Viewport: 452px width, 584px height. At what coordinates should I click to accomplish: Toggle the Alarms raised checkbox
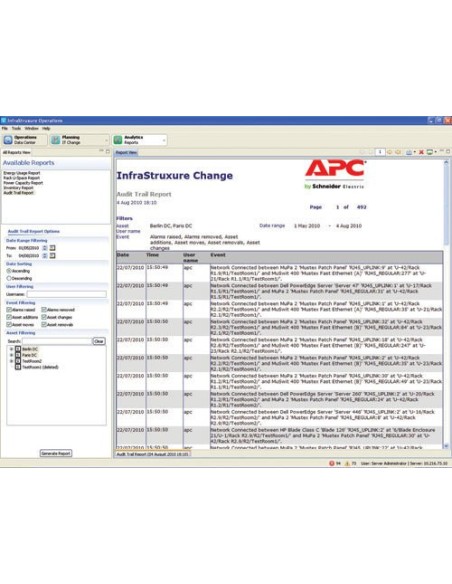point(9,310)
